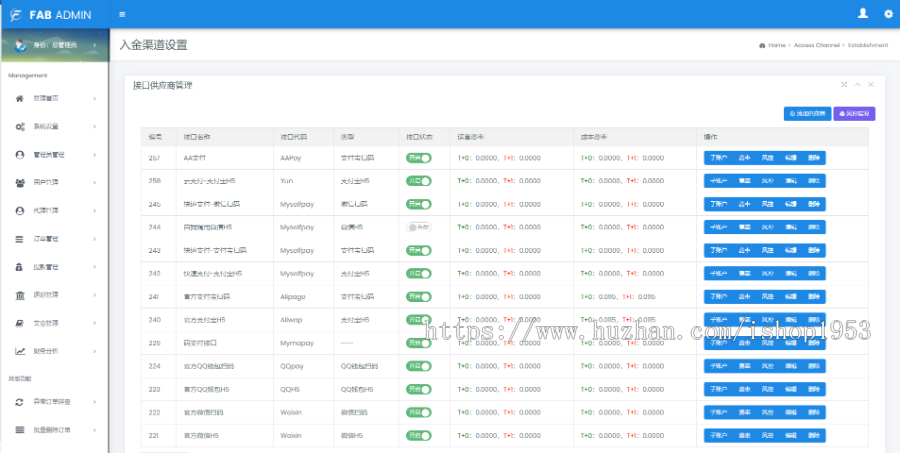Toggle status switch for row 221 官方微信H5
The image size is (900, 453).
coord(418,436)
